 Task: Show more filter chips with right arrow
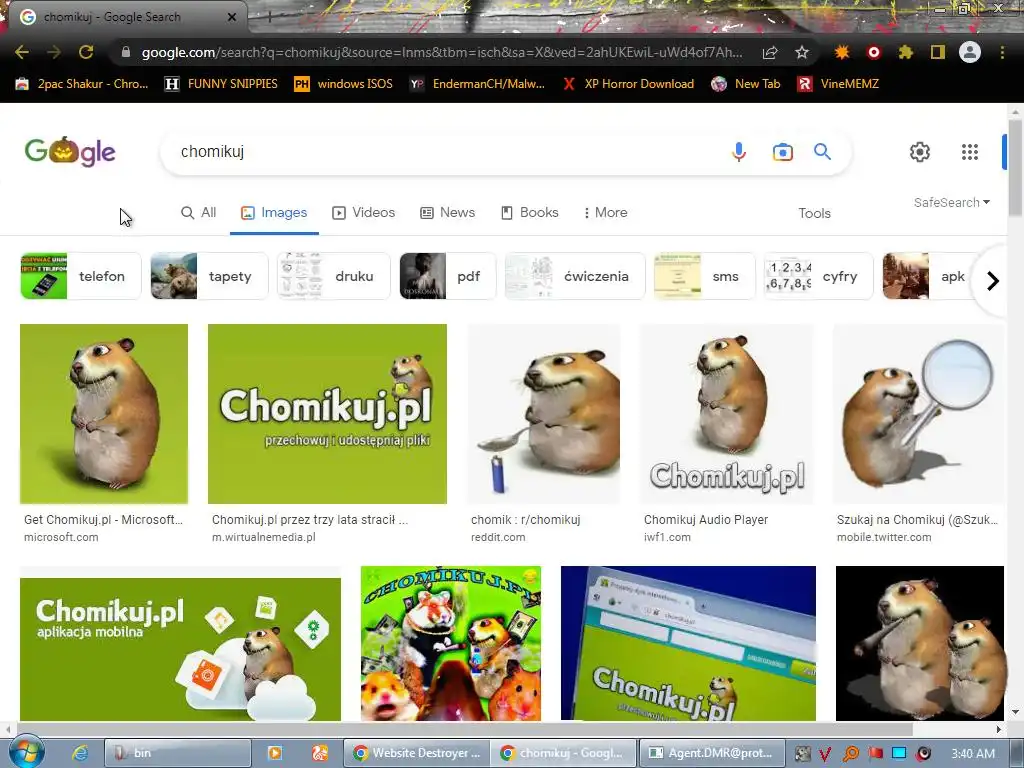993,281
